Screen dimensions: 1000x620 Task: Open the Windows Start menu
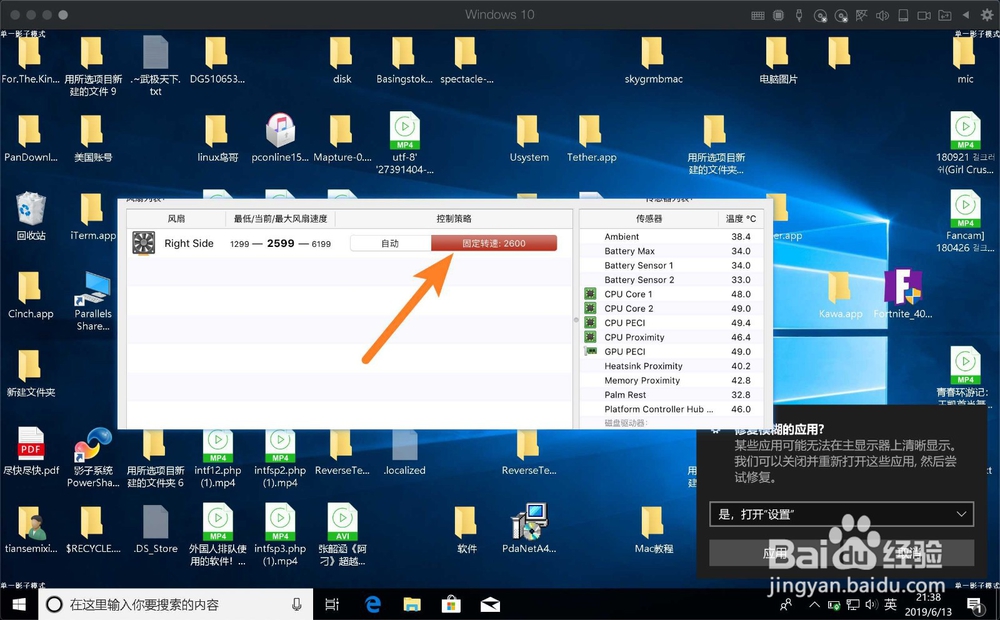(19, 604)
